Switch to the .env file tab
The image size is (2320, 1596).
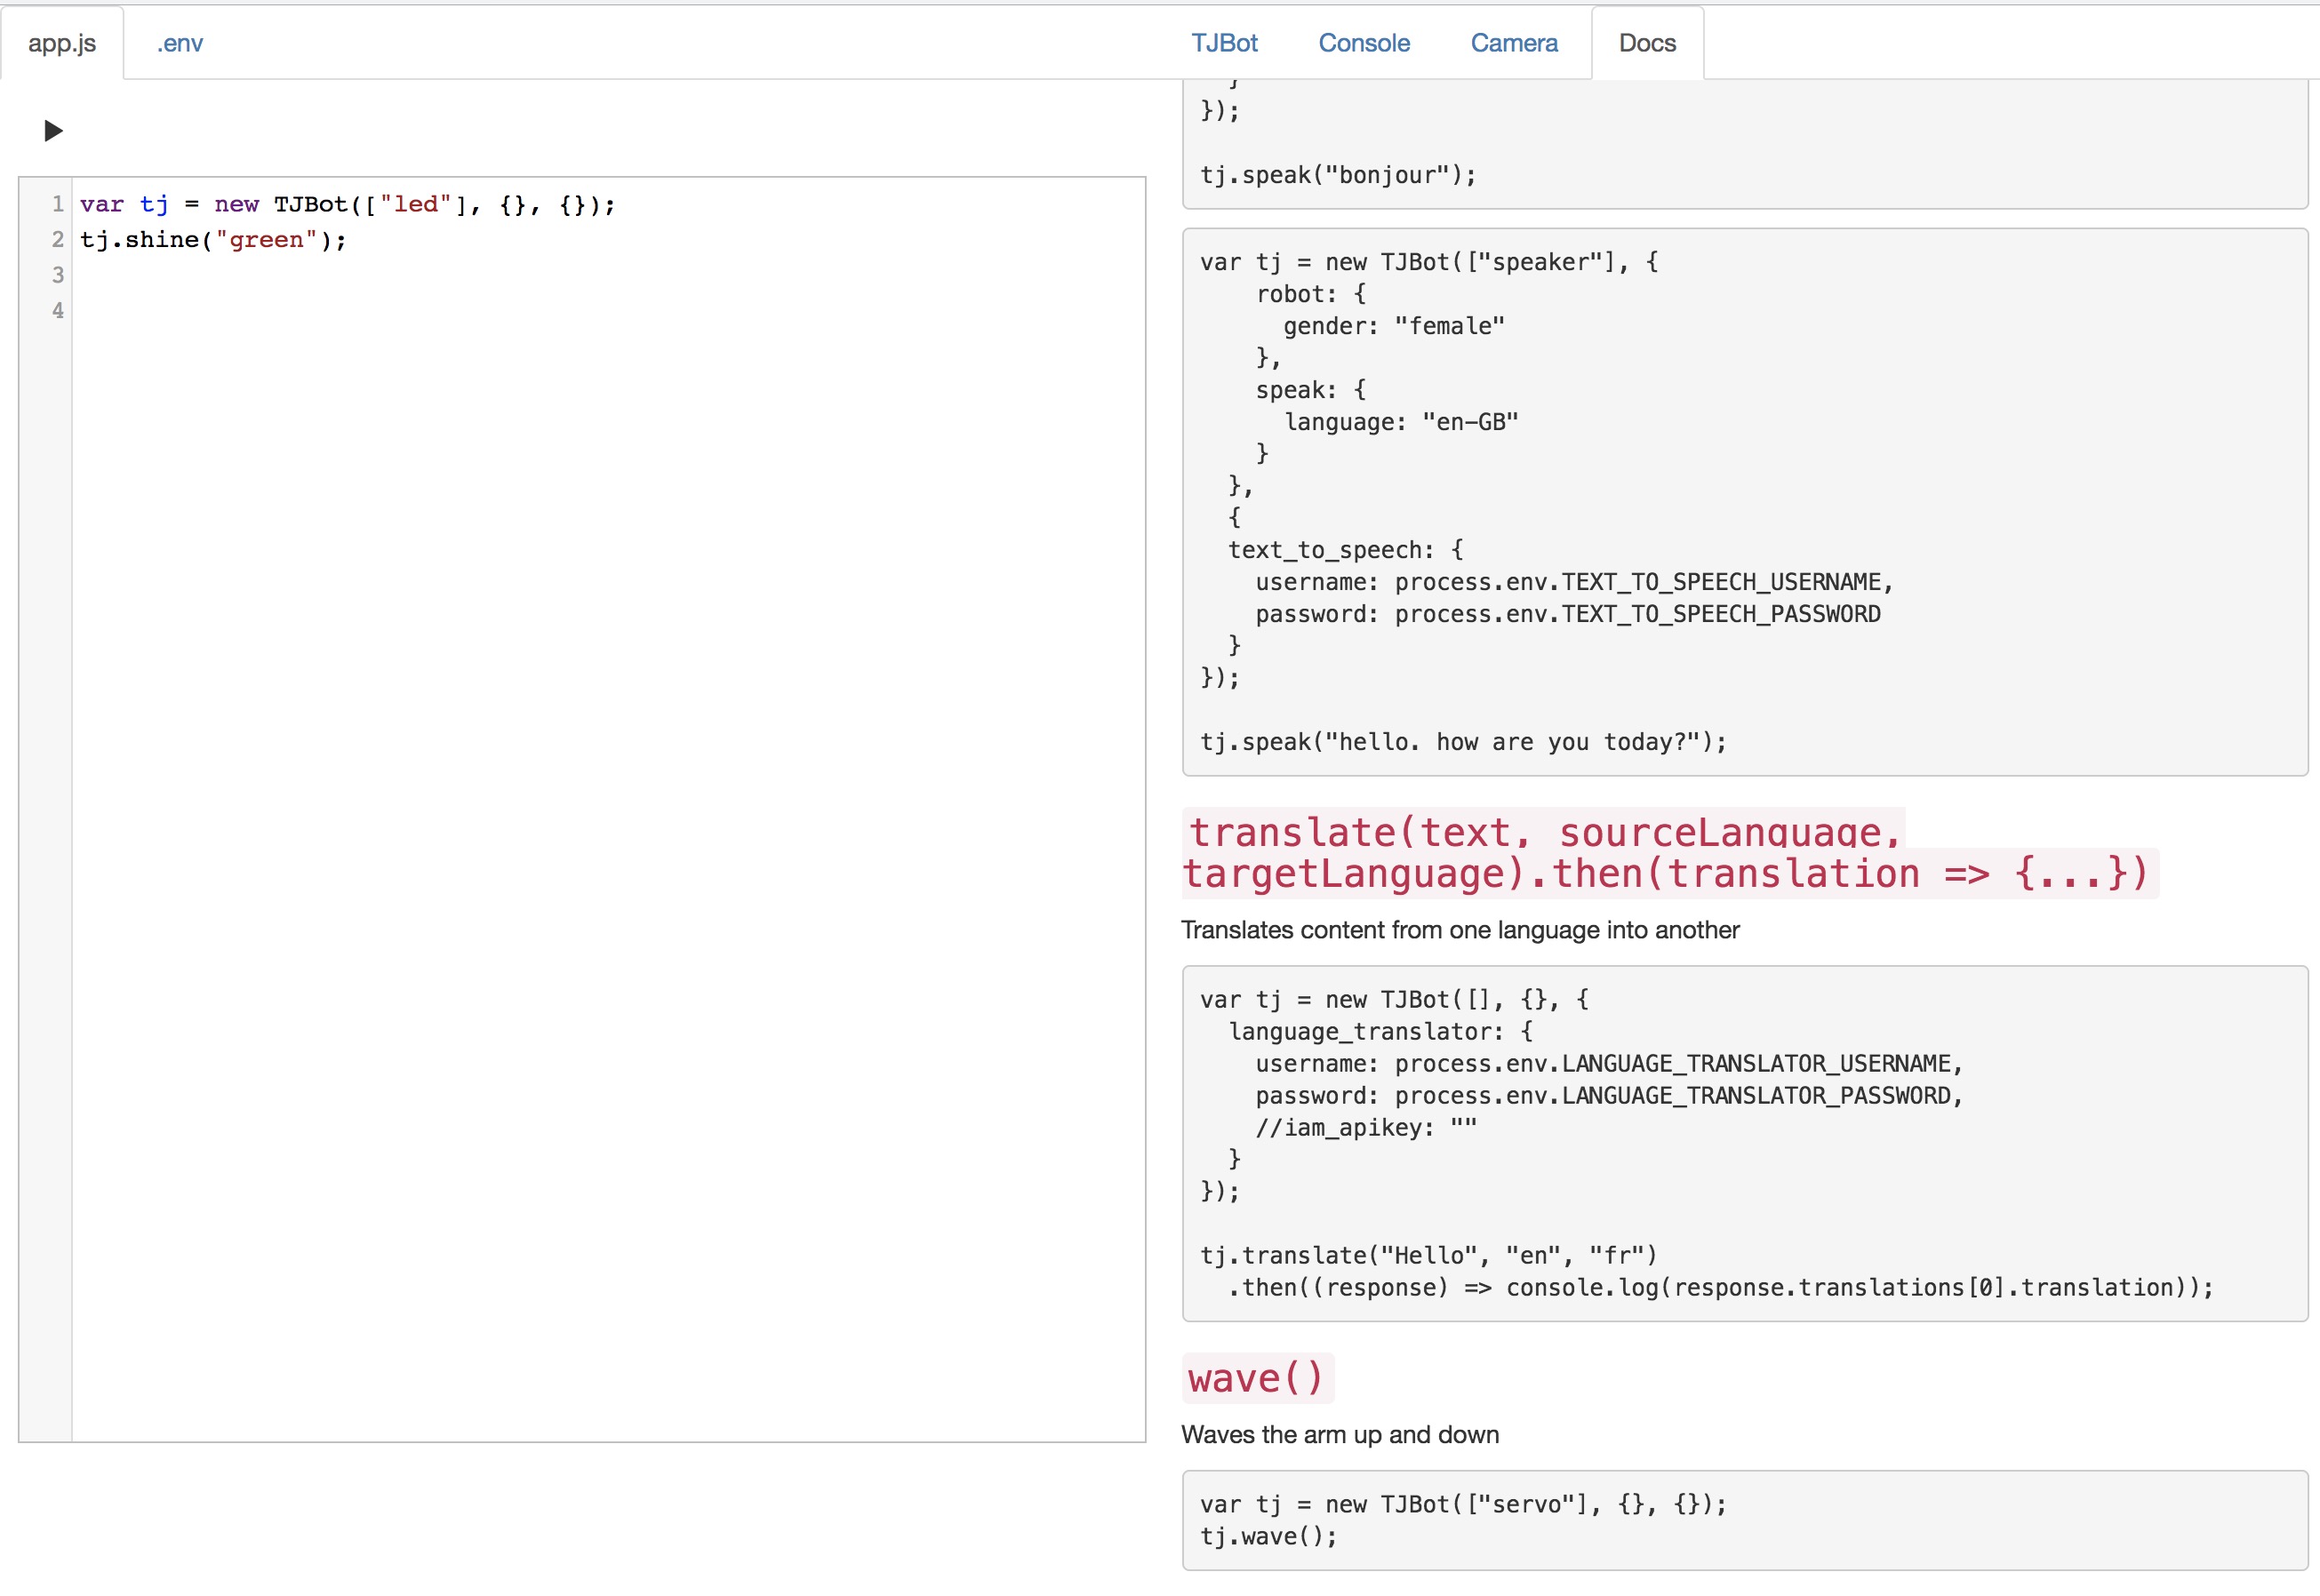(180, 43)
